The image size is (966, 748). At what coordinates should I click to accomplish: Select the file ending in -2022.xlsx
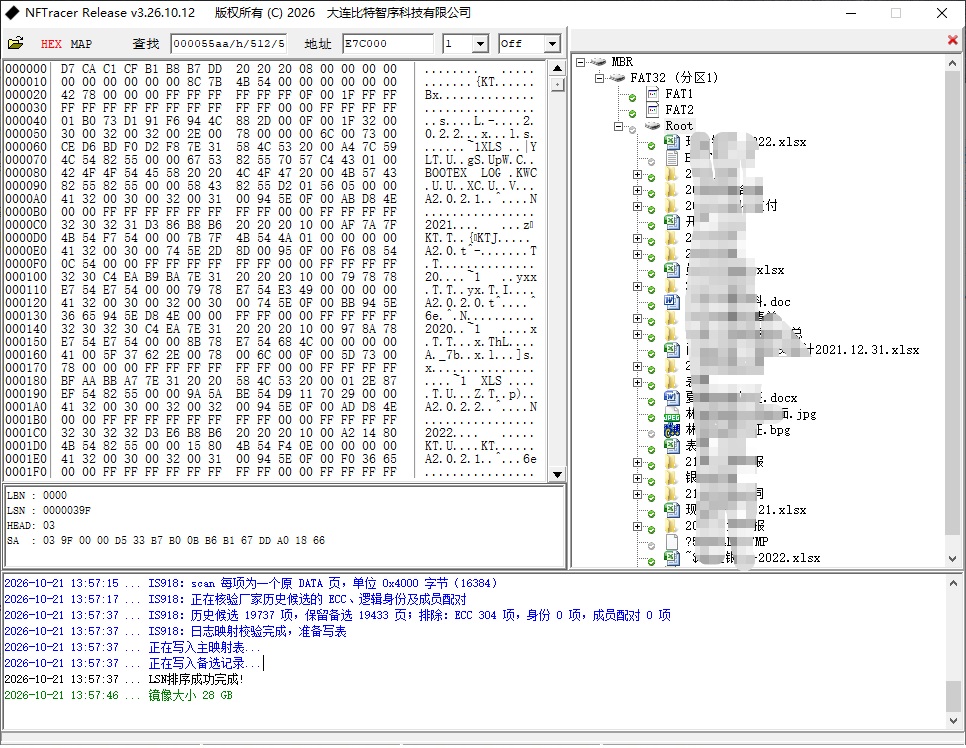pyautogui.click(x=752, y=558)
